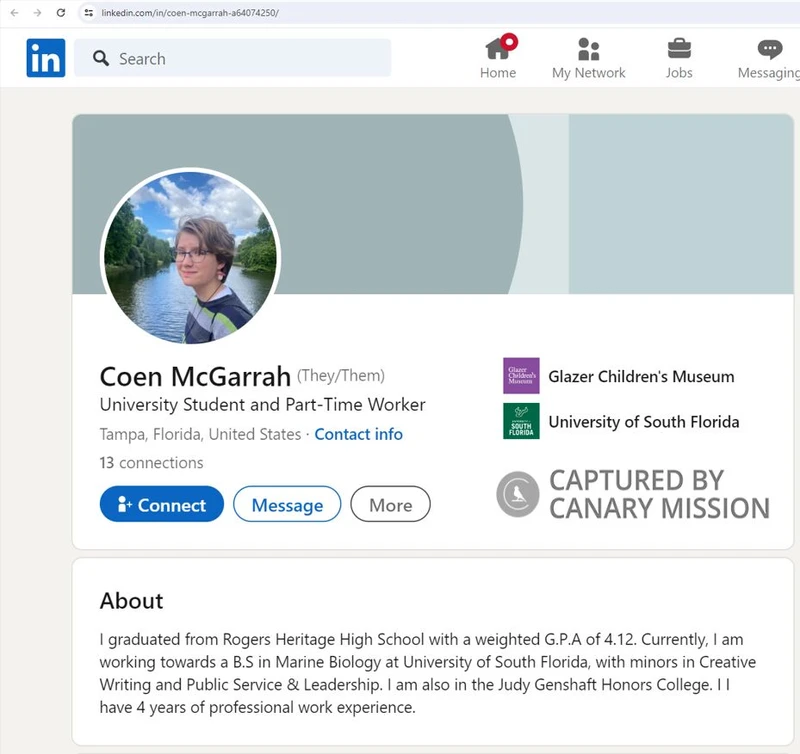The width and height of the screenshot is (800, 754).
Task: Open the Messaging tab
Action: point(769,58)
